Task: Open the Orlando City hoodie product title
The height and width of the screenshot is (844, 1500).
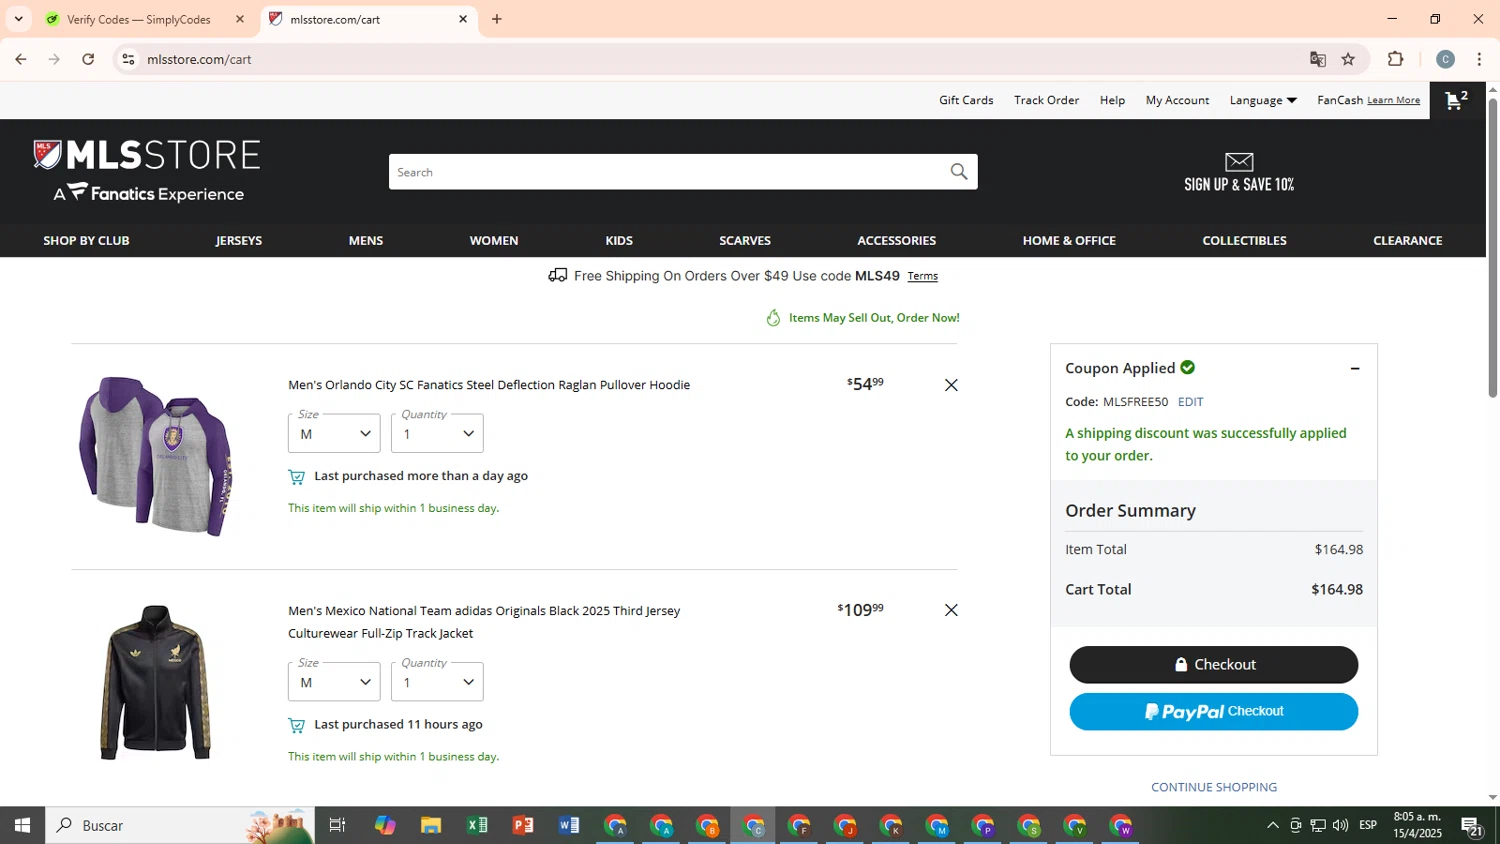Action: (x=489, y=385)
